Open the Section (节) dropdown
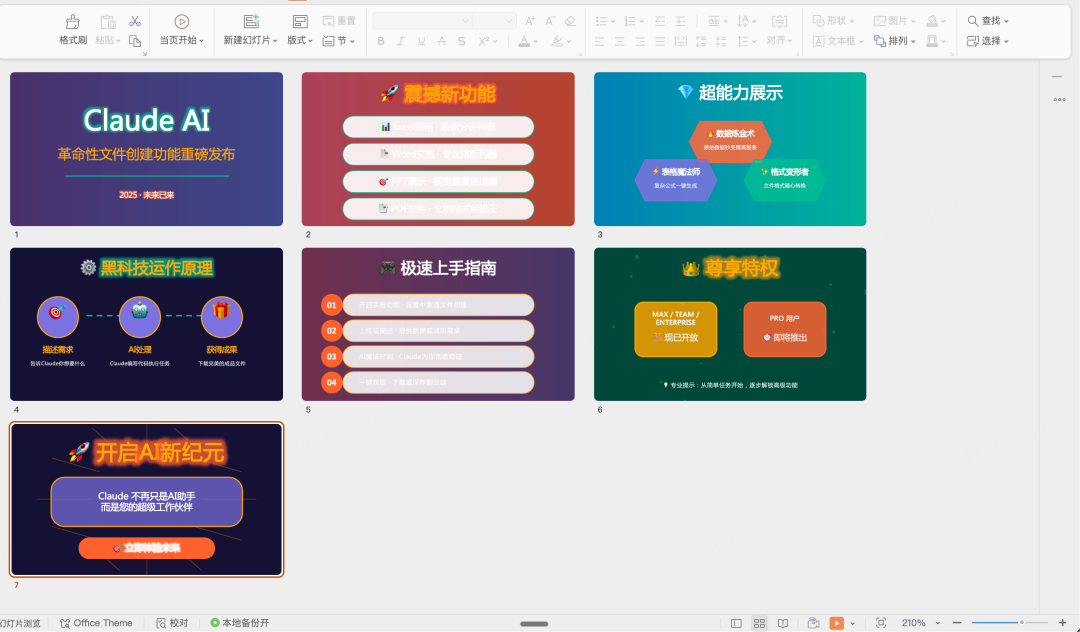 [339, 41]
